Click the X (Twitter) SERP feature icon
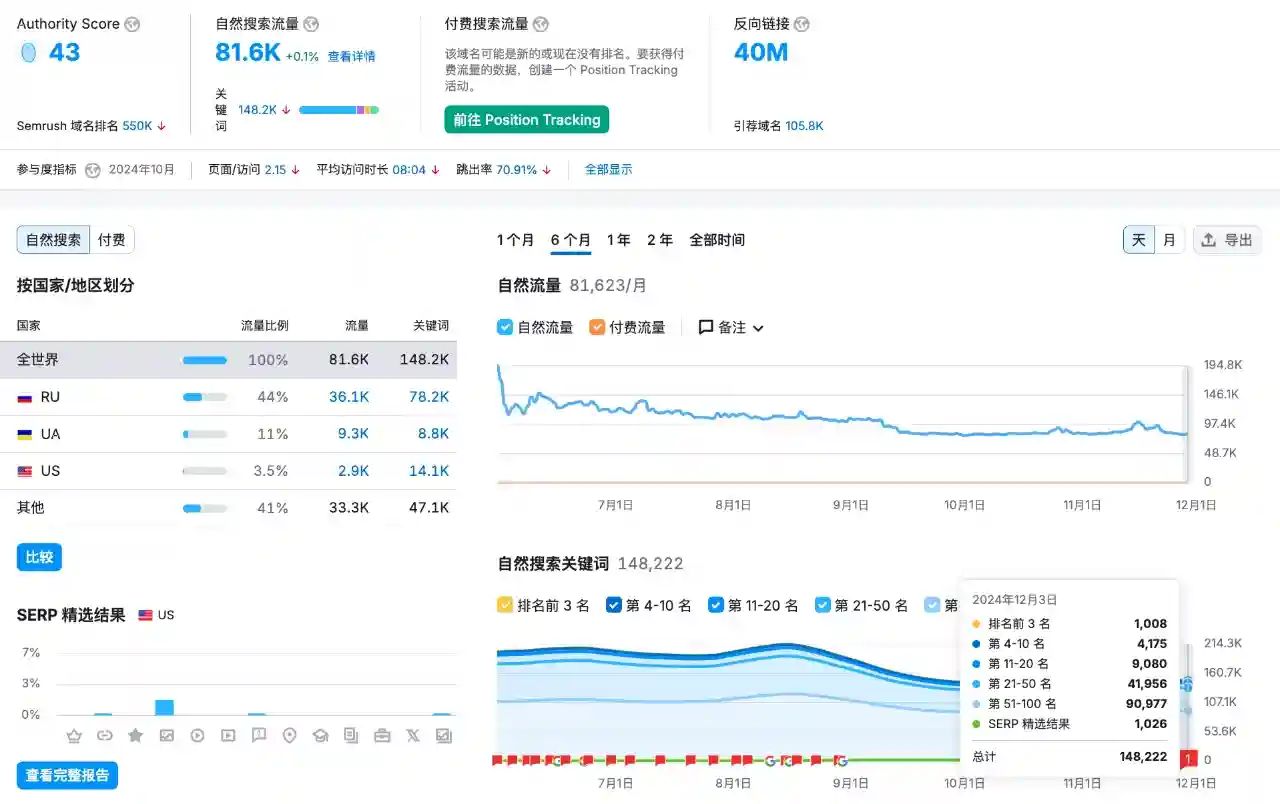1280x804 pixels. click(413, 735)
